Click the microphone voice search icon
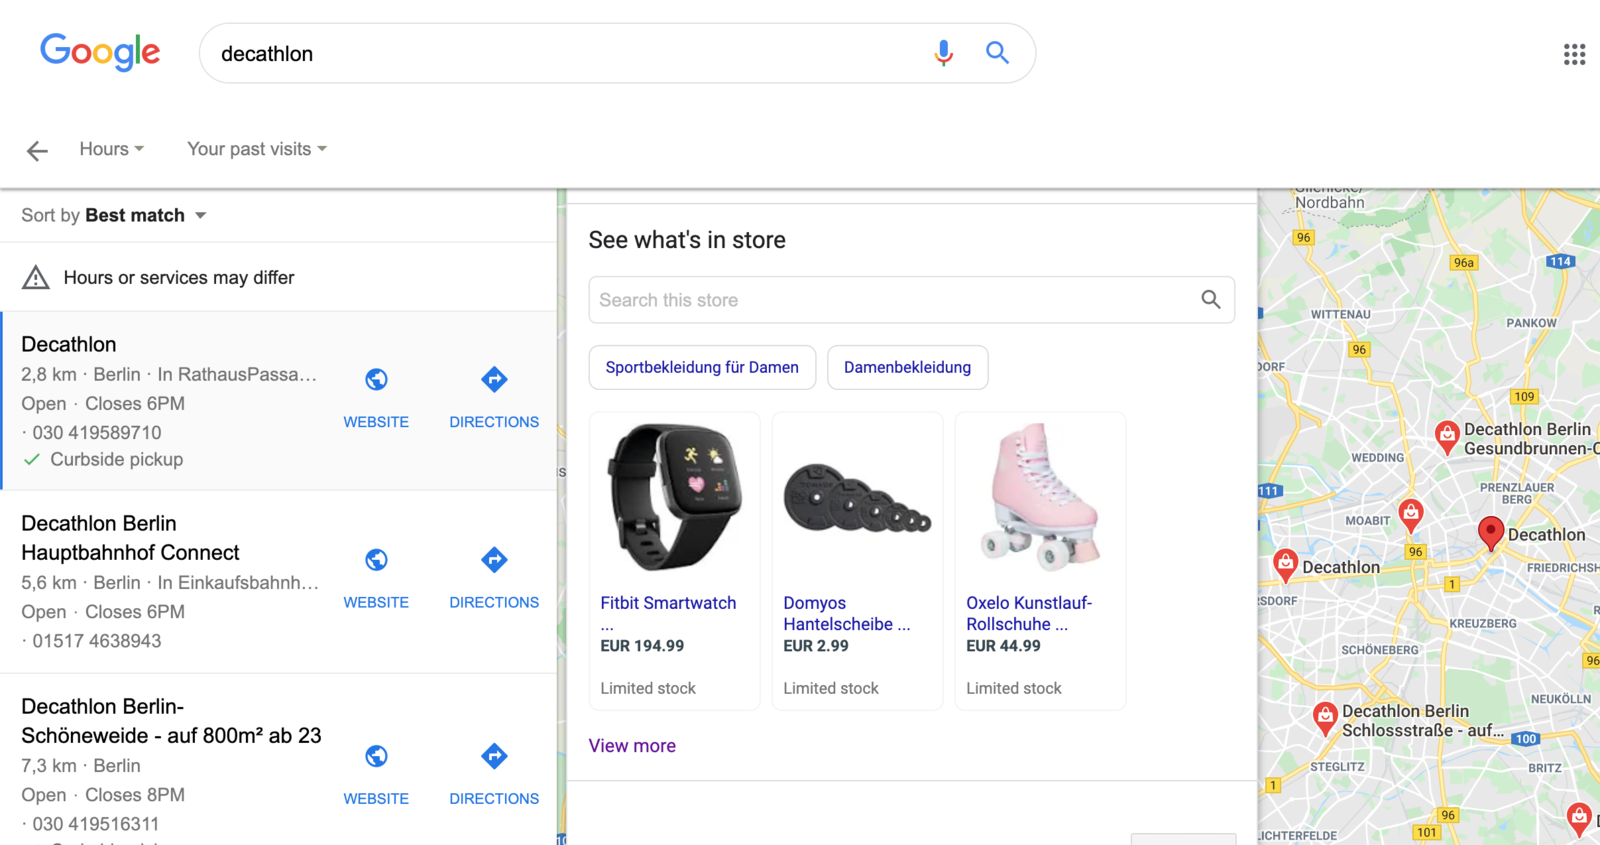This screenshot has width=1600, height=845. click(943, 53)
